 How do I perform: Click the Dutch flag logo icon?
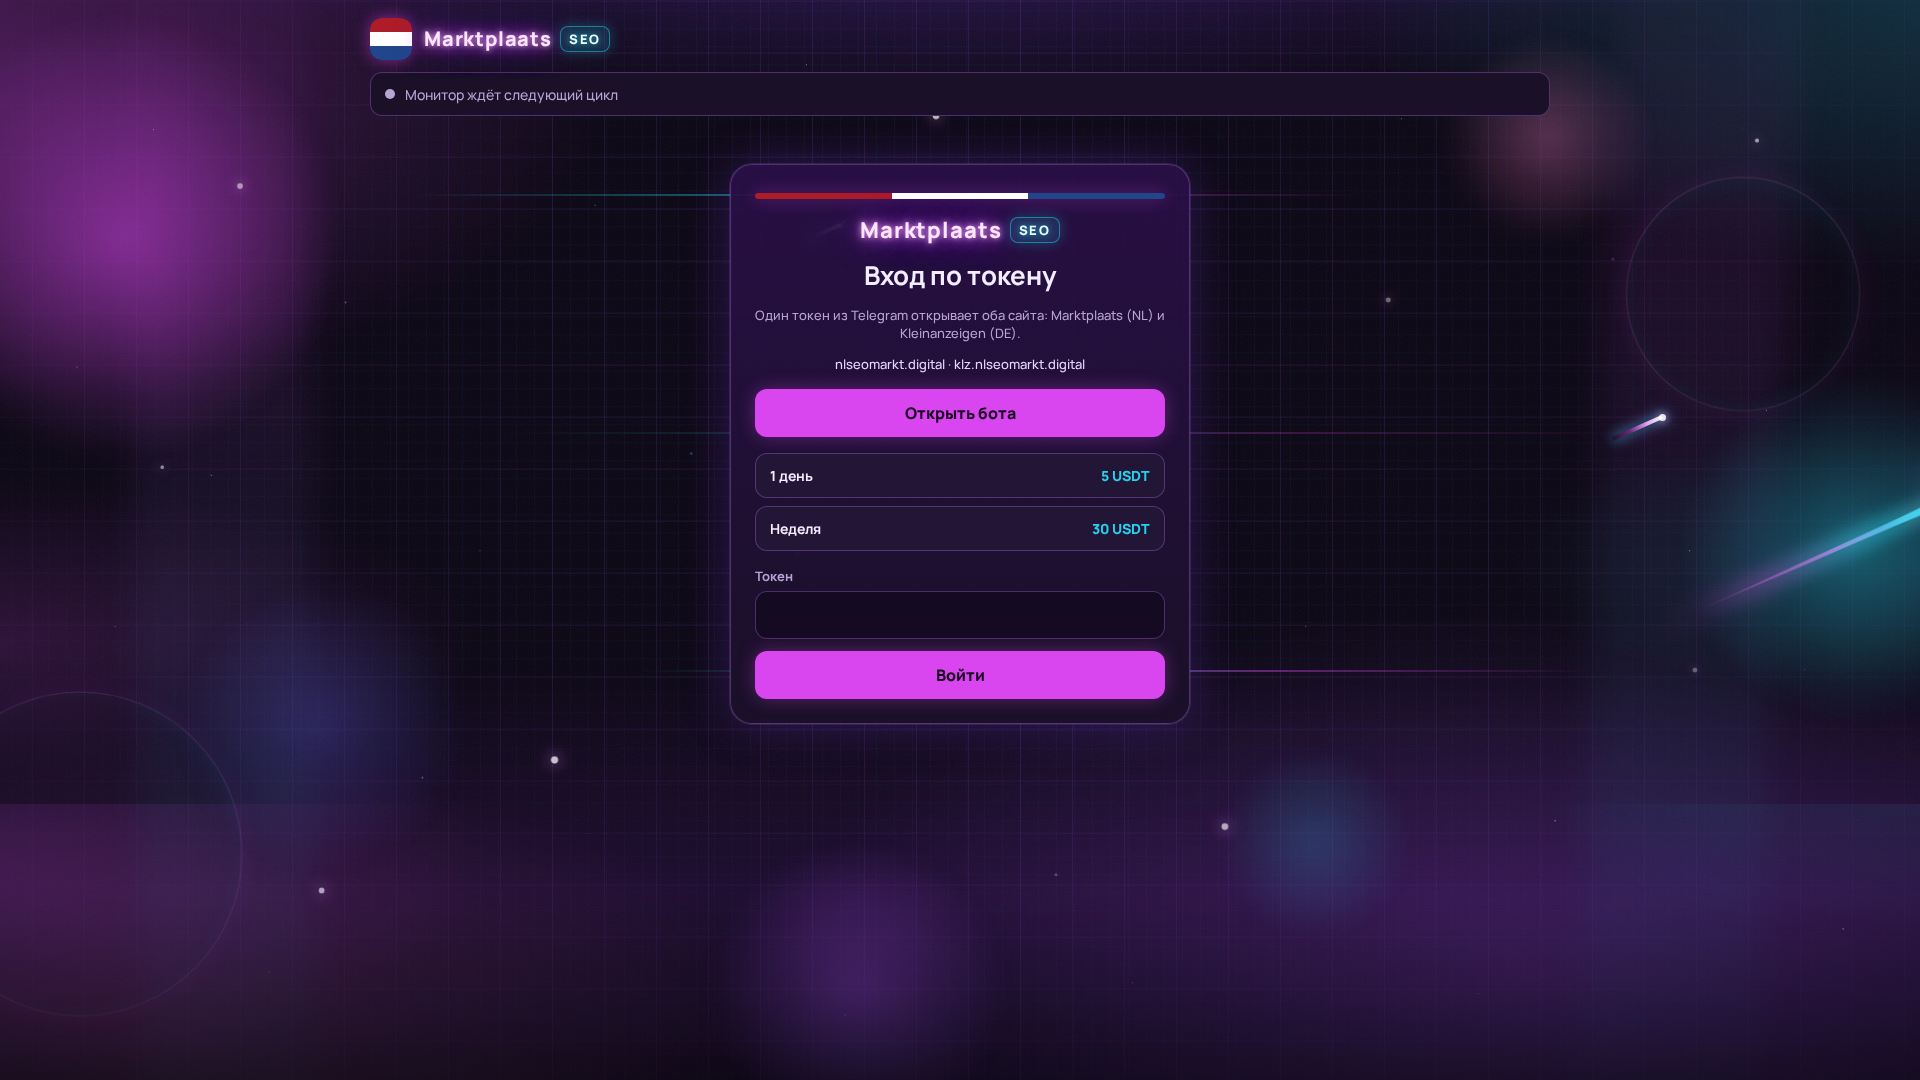coord(391,39)
